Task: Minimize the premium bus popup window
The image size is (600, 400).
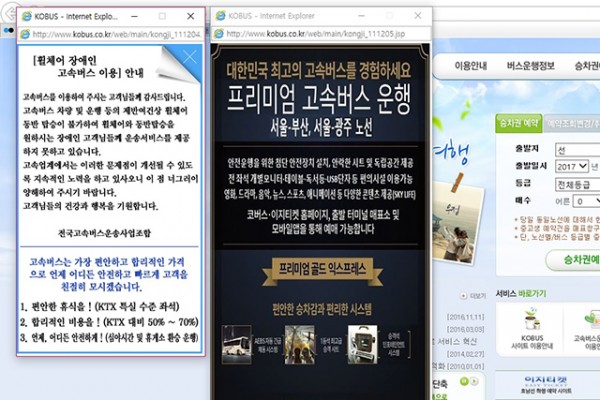Action: point(361,16)
